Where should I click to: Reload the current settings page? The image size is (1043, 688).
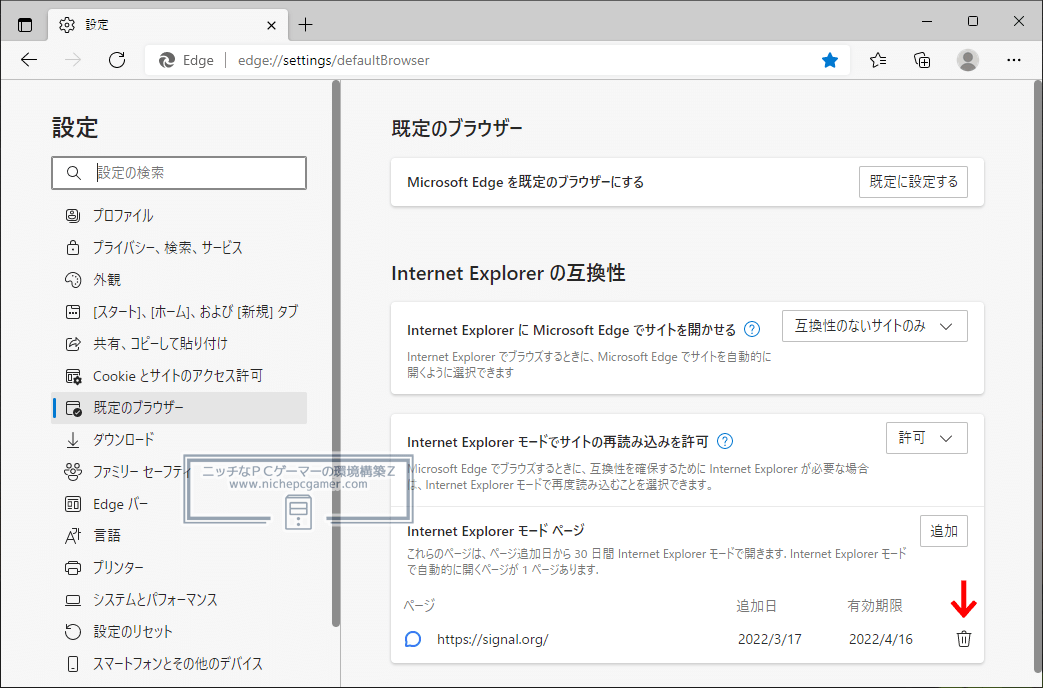click(117, 60)
